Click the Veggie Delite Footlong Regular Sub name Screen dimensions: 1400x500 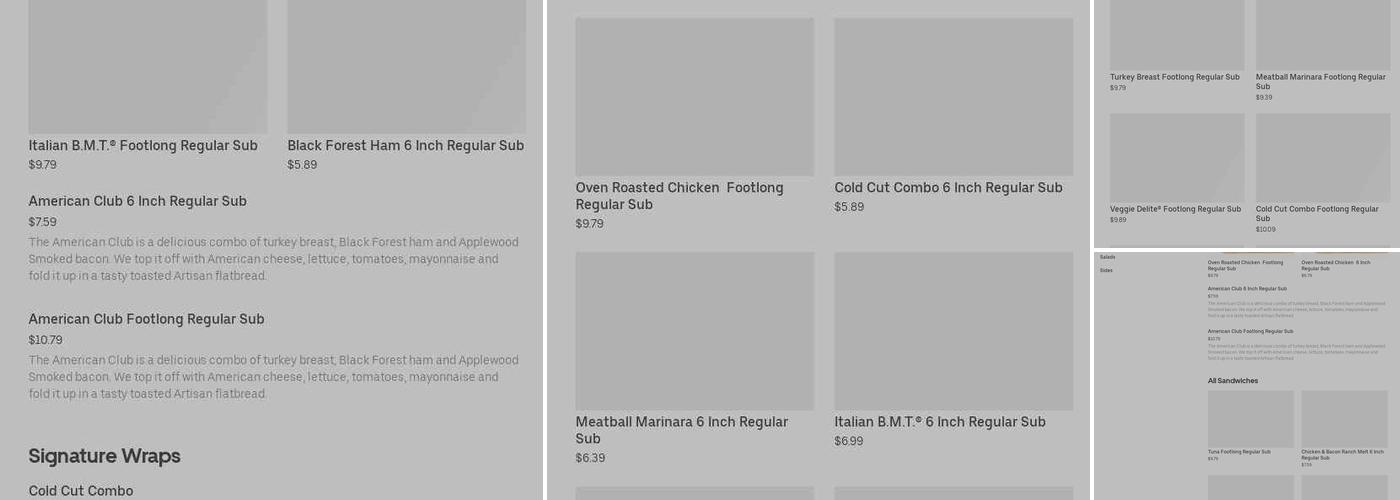(1175, 209)
